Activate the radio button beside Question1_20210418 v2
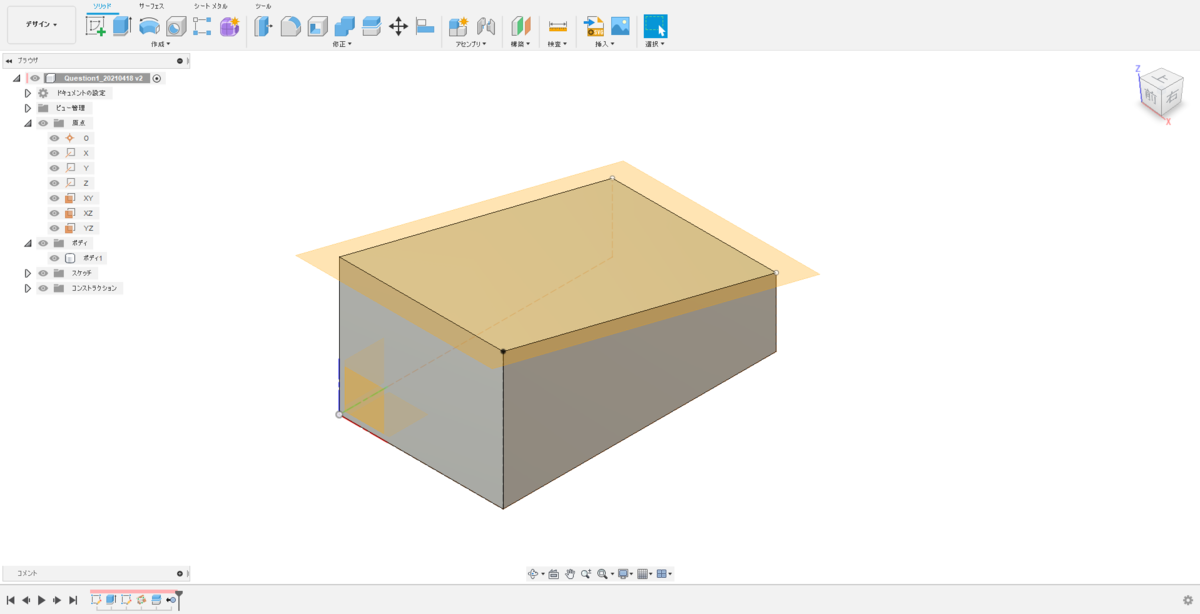 157,78
